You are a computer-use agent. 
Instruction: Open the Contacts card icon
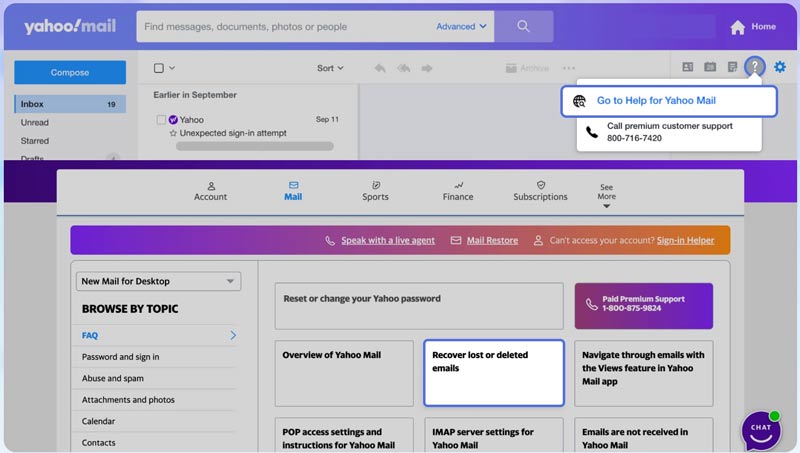coord(688,67)
